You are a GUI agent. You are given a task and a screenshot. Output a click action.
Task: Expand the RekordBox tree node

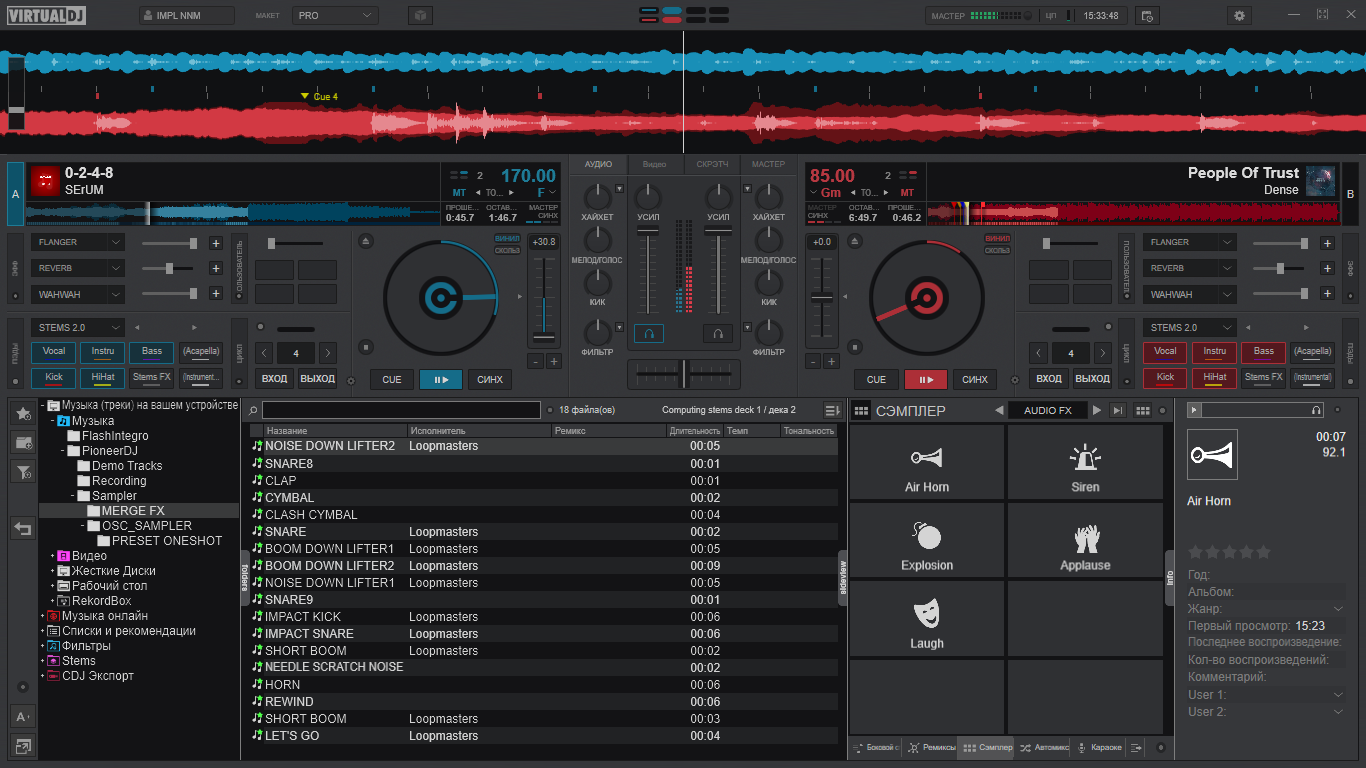[x=52, y=601]
